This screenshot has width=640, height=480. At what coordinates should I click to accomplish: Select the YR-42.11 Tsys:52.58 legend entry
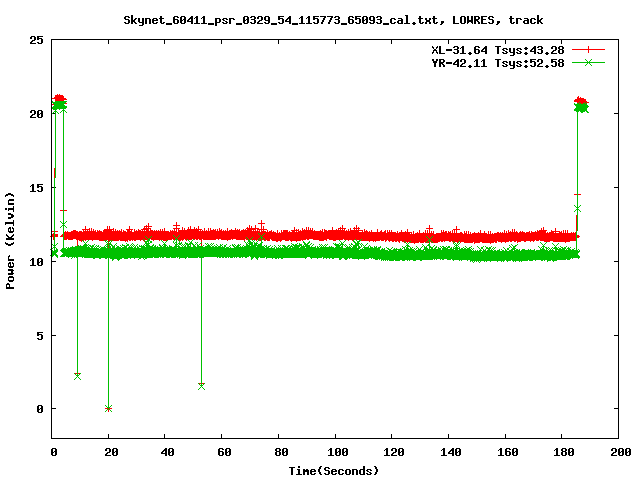click(498, 63)
